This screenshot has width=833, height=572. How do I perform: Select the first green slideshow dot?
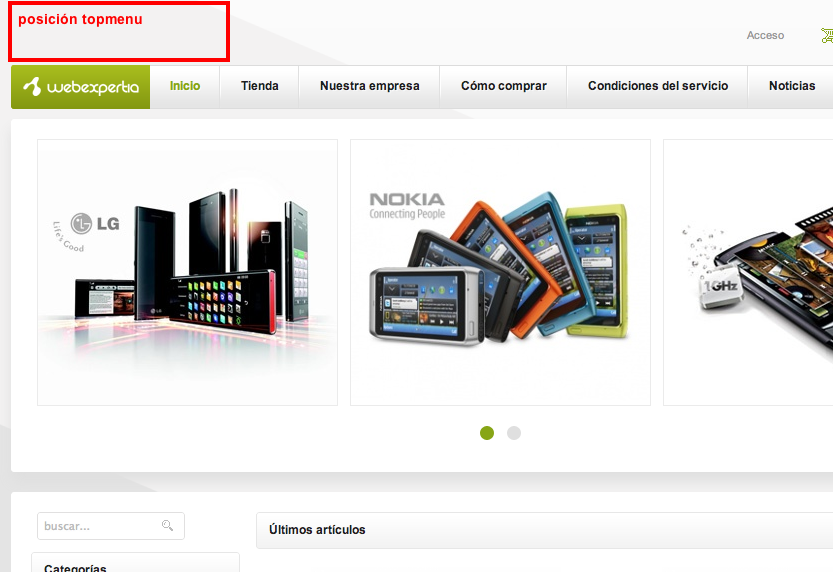coord(487,433)
